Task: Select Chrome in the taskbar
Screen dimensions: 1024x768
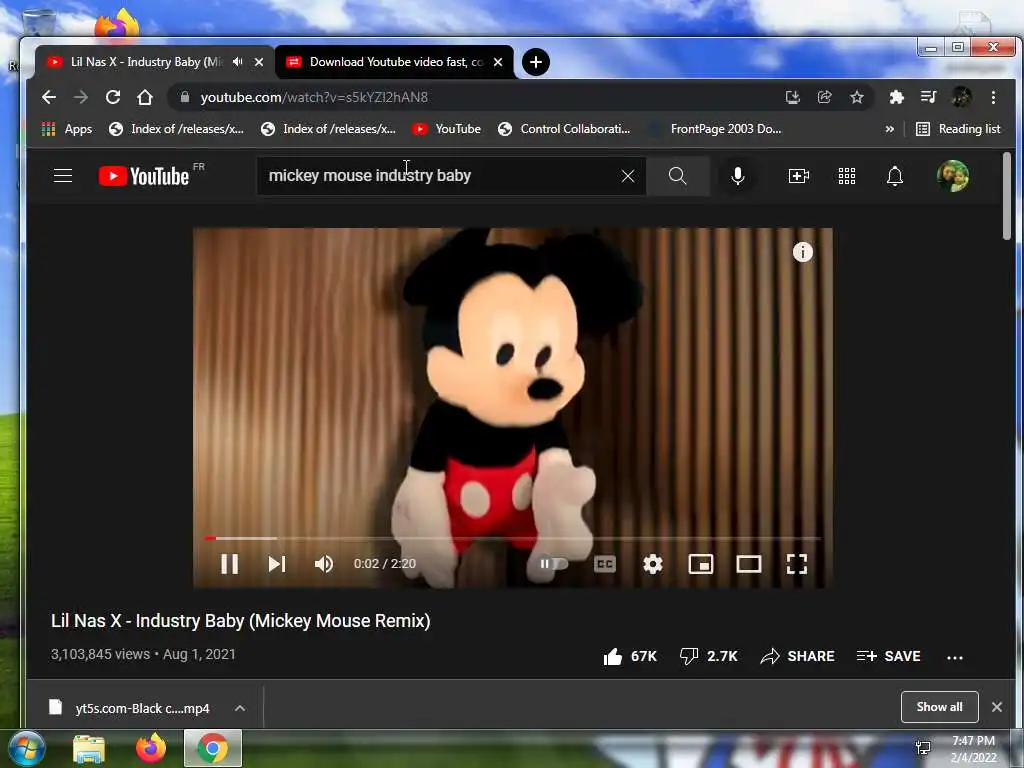Action: (x=213, y=748)
